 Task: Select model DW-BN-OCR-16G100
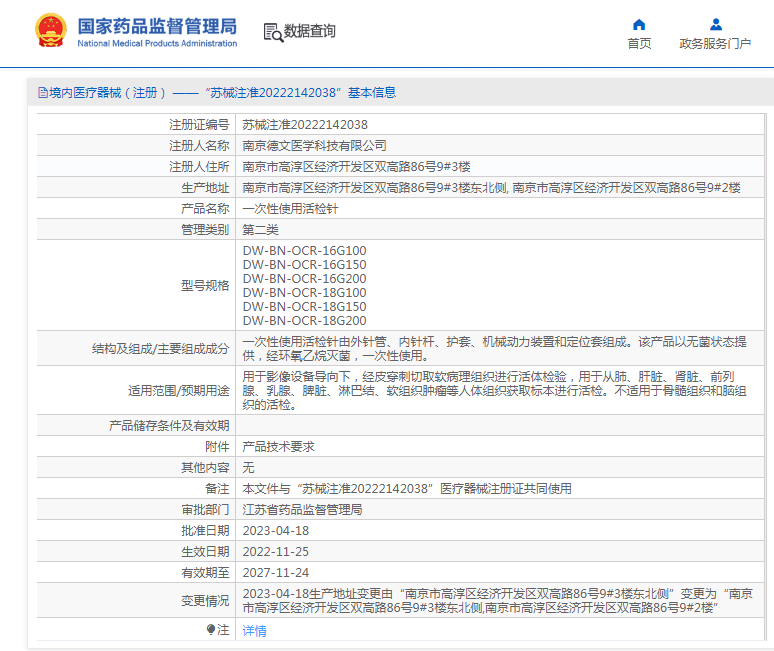(x=304, y=250)
